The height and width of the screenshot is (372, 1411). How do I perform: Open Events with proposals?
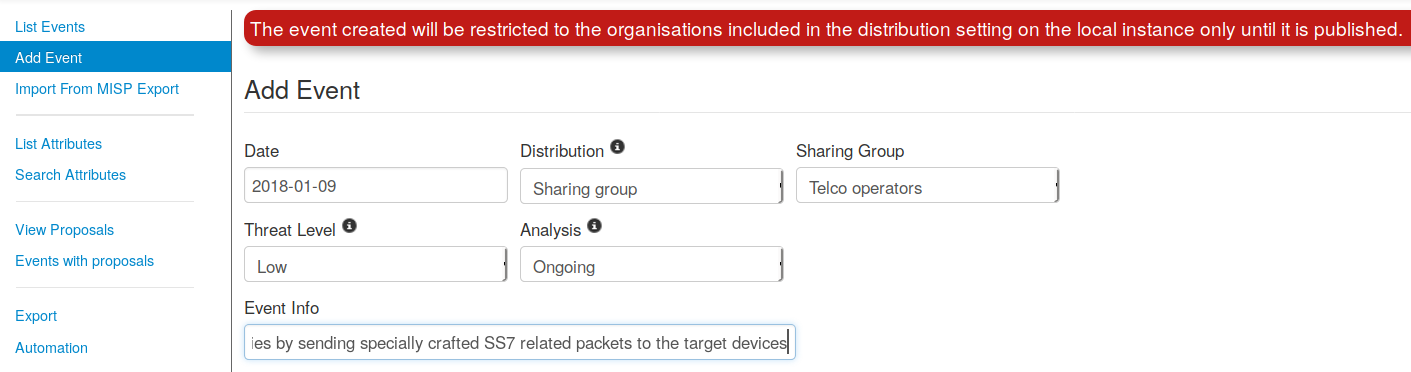point(84,261)
